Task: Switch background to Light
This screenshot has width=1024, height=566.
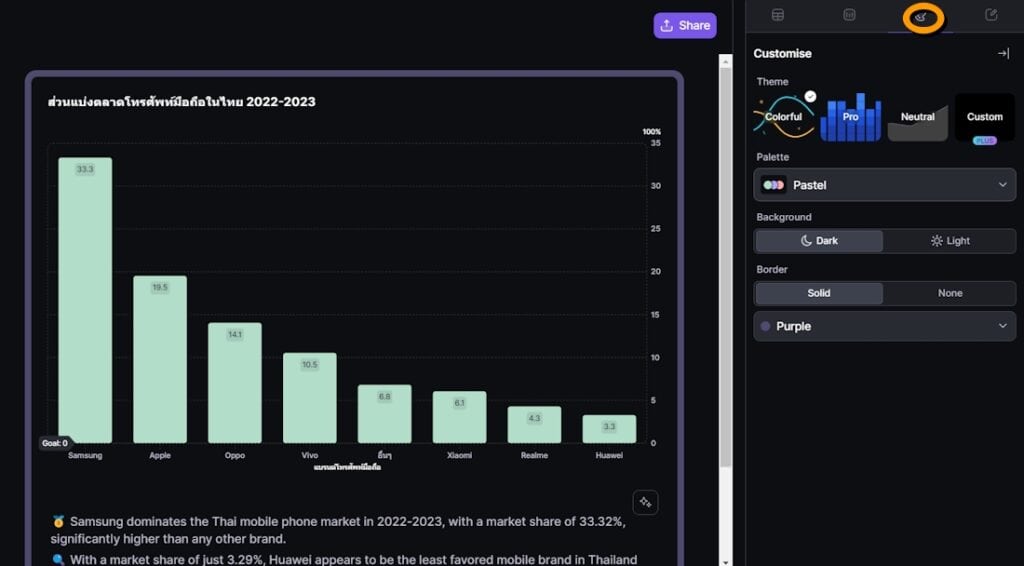Action: coord(950,241)
